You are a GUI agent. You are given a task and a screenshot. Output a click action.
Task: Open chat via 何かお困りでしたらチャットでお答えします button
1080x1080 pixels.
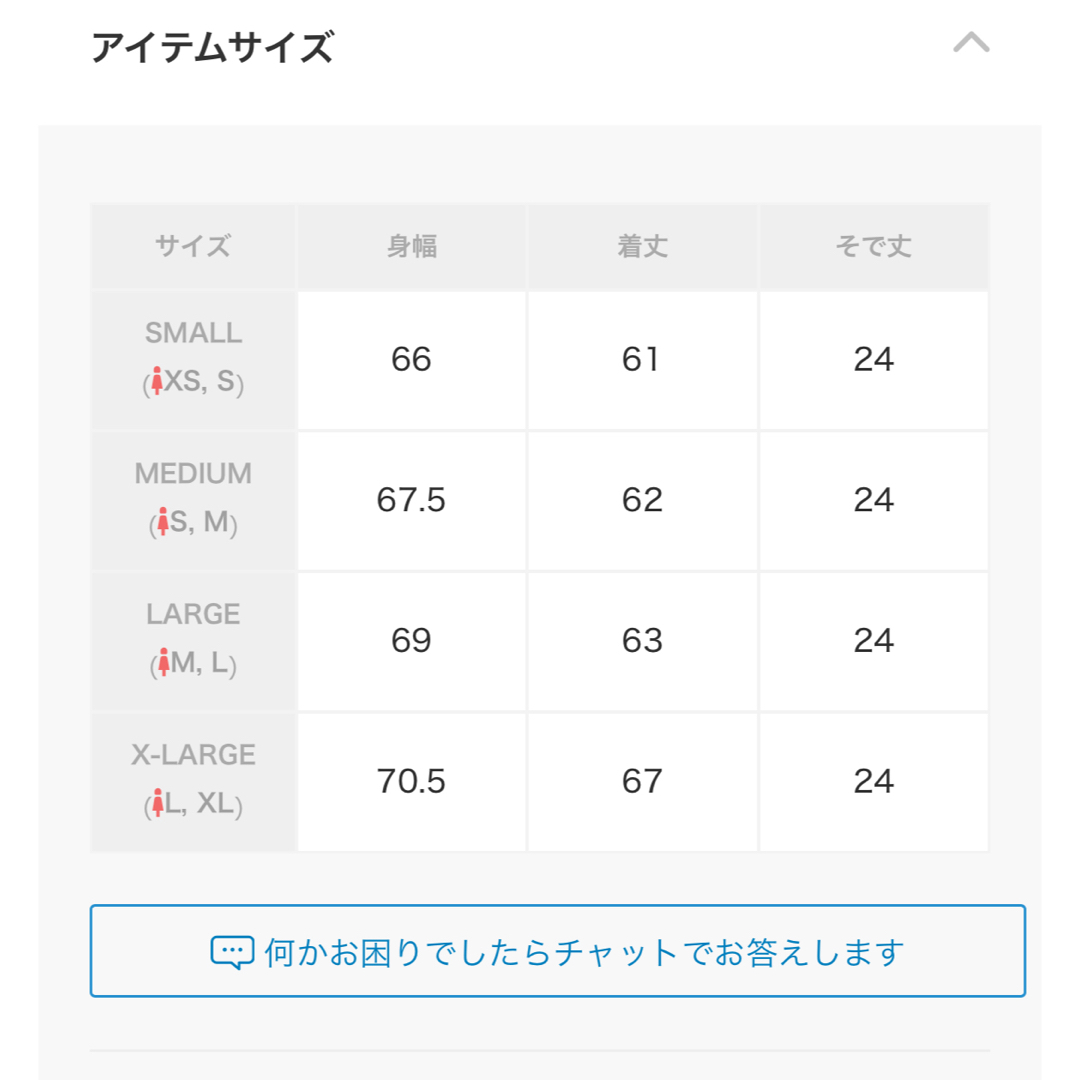point(557,951)
